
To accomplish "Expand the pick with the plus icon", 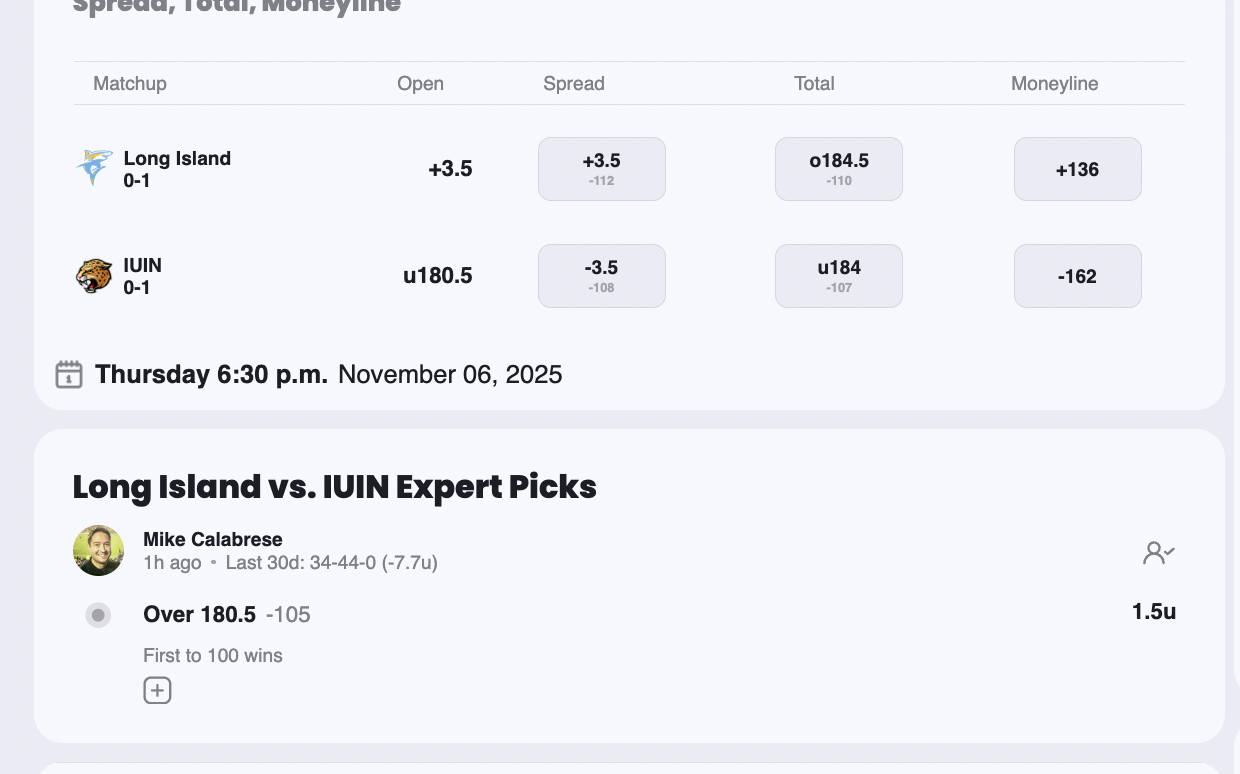I will (x=157, y=690).
